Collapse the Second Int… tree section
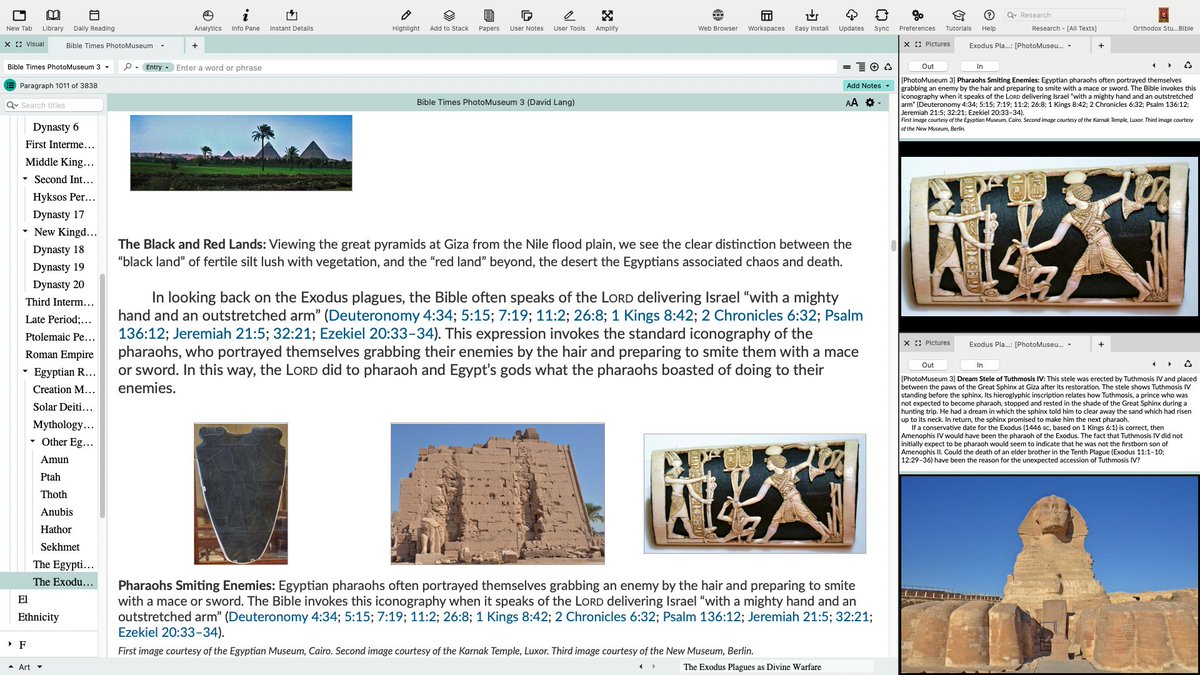The height and width of the screenshot is (675, 1200). (24, 179)
